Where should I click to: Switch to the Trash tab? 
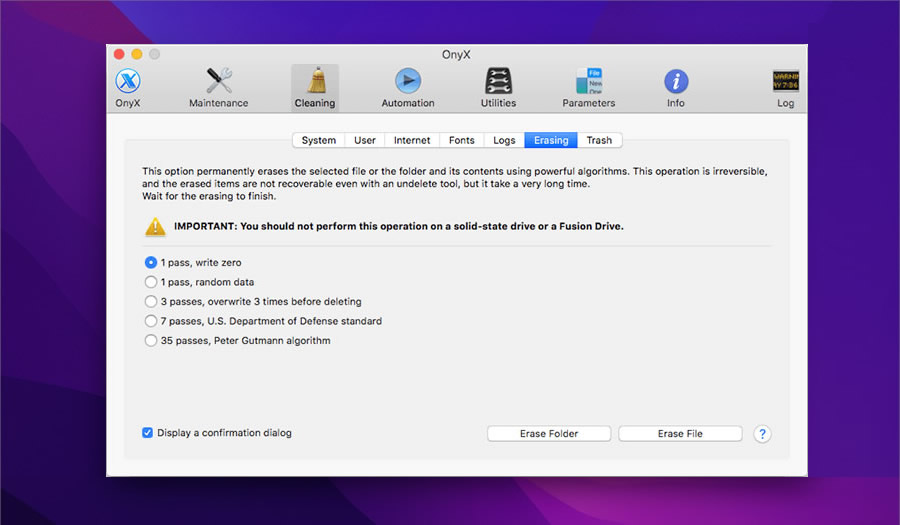pos(599,140)
